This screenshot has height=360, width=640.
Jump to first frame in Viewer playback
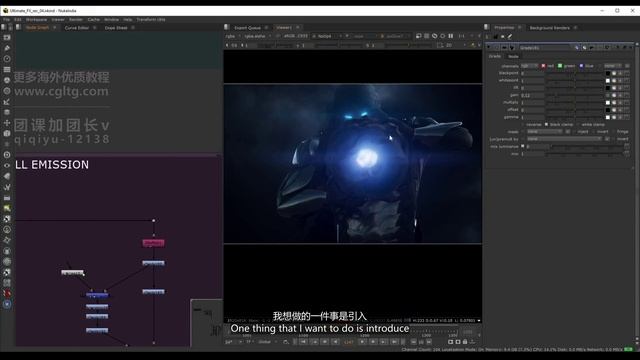303,342
